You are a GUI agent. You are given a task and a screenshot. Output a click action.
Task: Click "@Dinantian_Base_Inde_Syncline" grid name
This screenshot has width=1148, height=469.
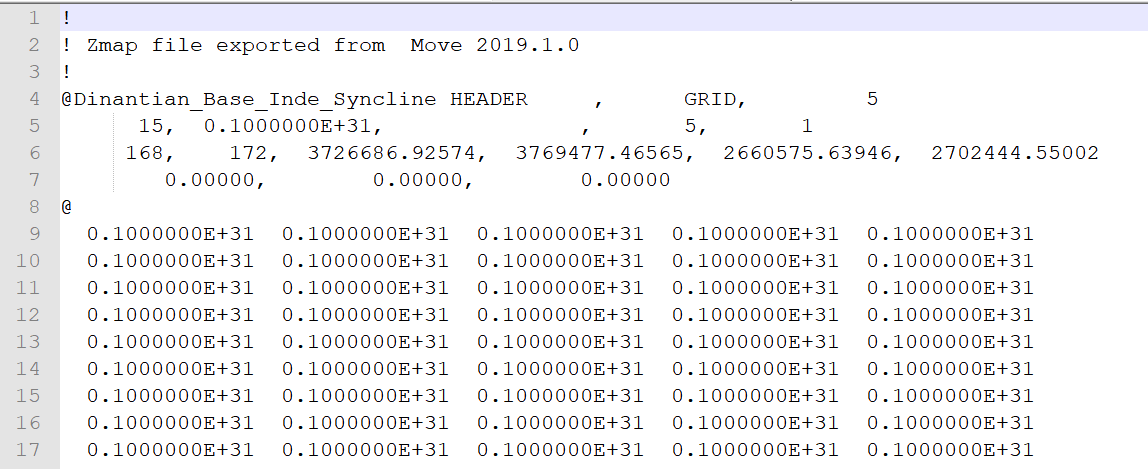[x=249, y=100]
